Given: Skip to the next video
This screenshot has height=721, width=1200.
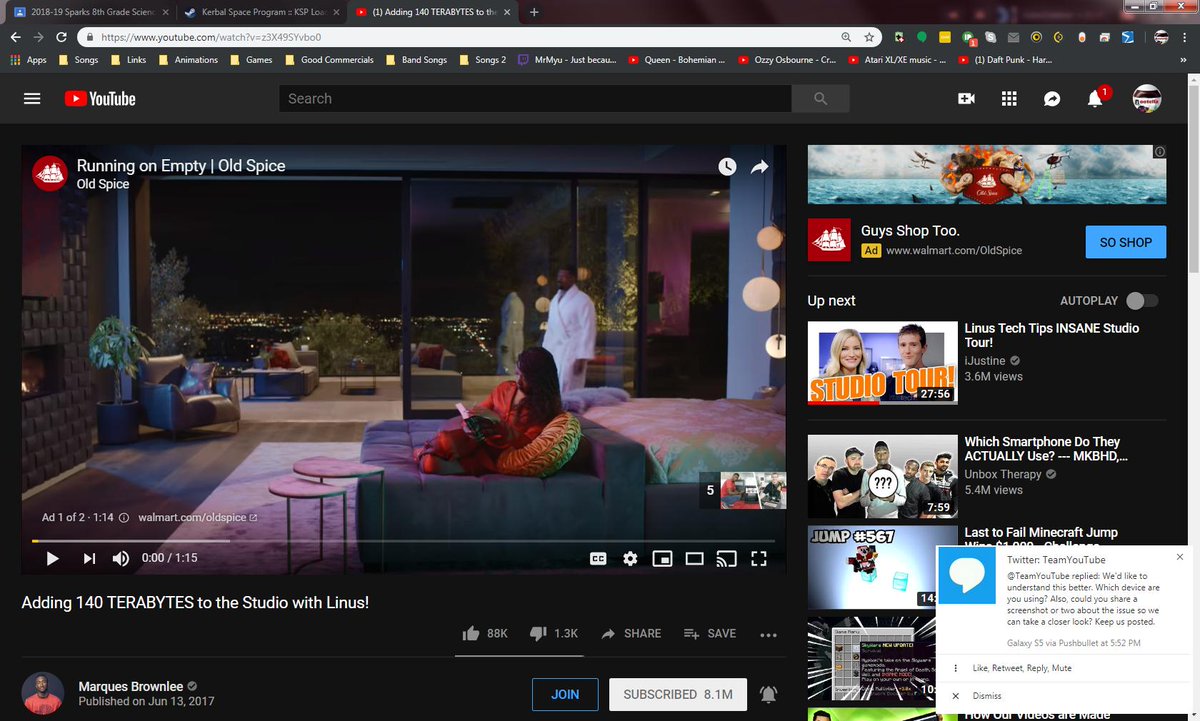Looking at the screenshot, I should coord(89,558).
